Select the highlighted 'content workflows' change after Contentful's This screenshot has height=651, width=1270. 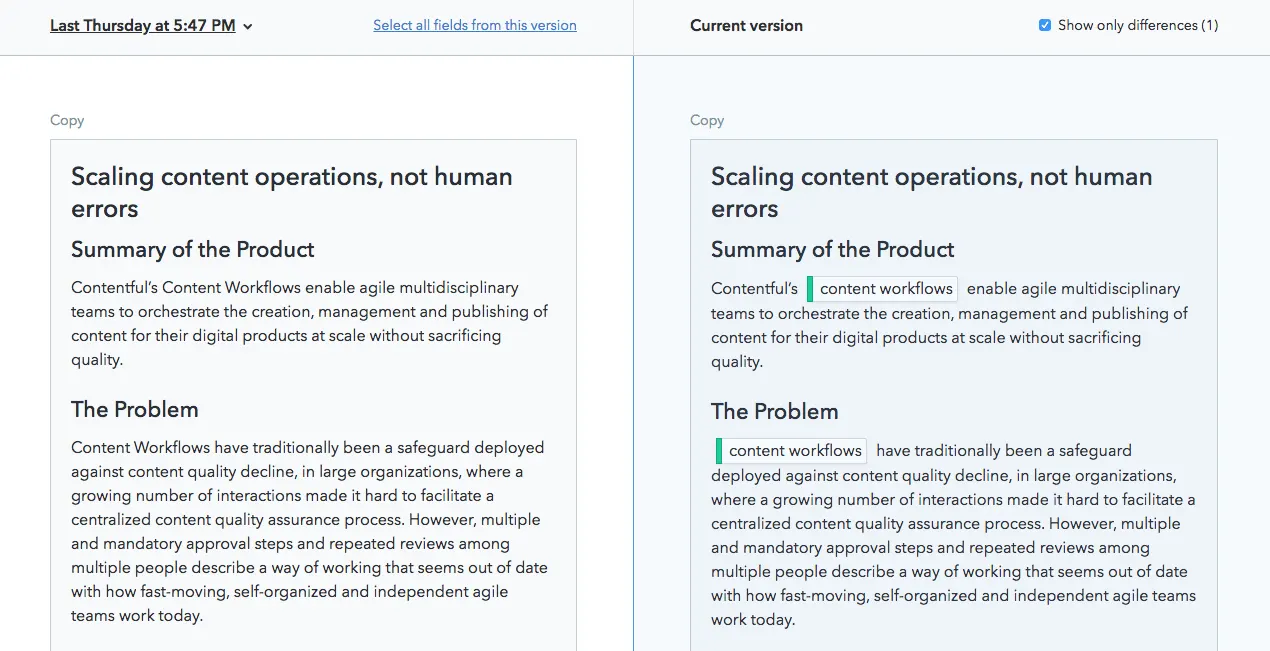(882, 289)
